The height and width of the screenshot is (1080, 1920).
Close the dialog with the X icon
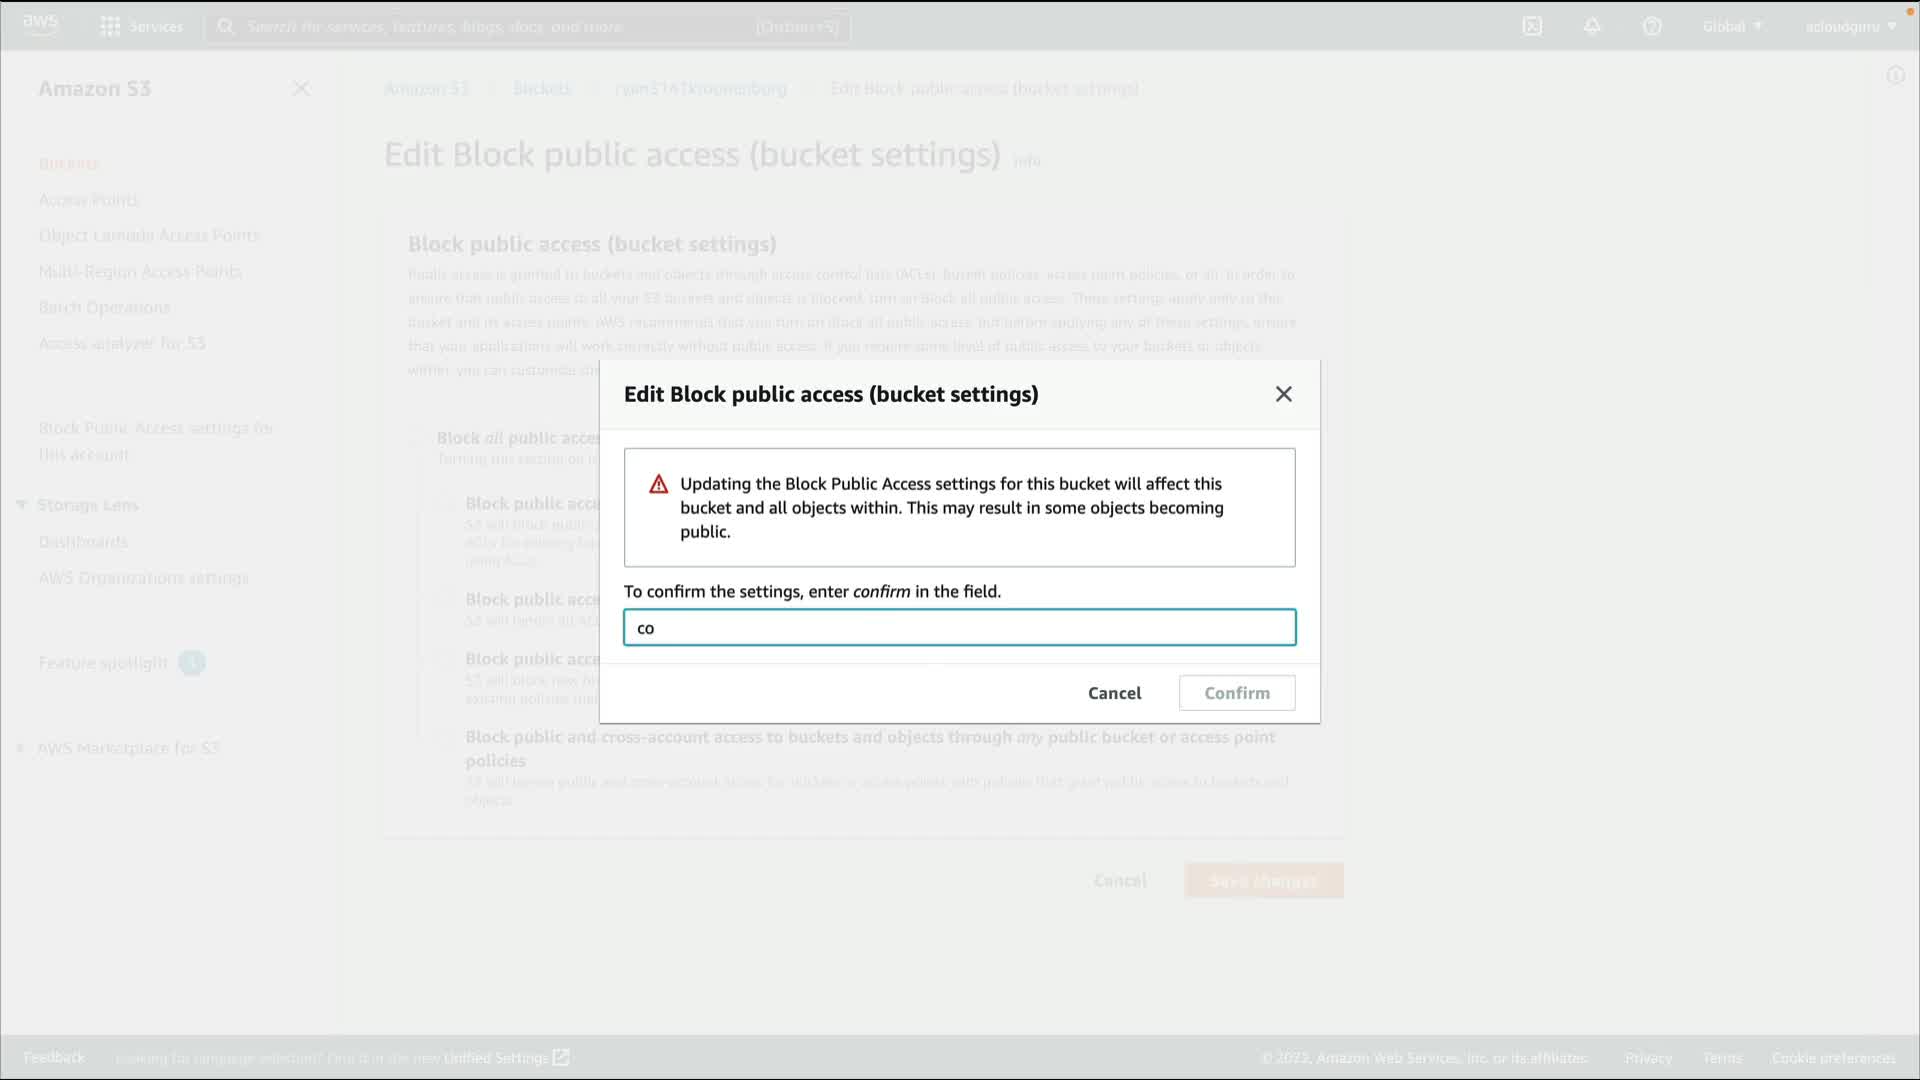[1284, 394]
